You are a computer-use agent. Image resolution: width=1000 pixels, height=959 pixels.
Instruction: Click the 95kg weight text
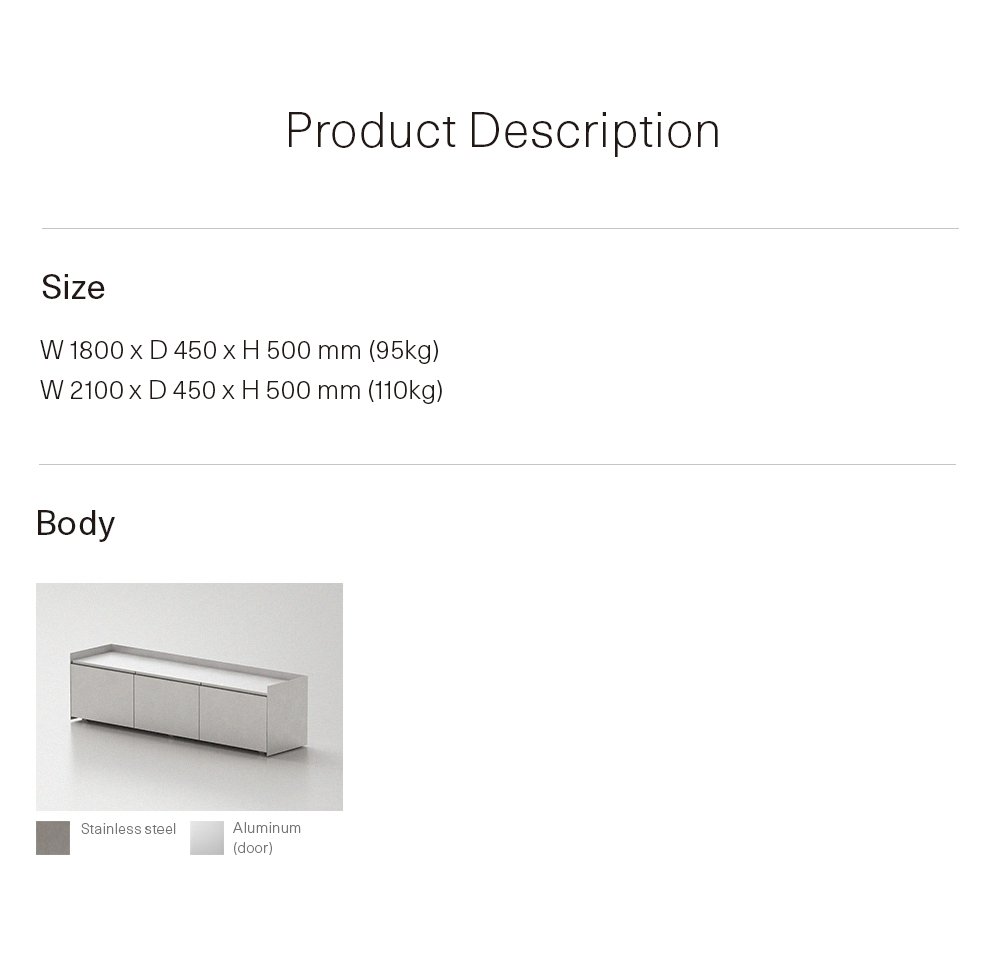[404, 351]
